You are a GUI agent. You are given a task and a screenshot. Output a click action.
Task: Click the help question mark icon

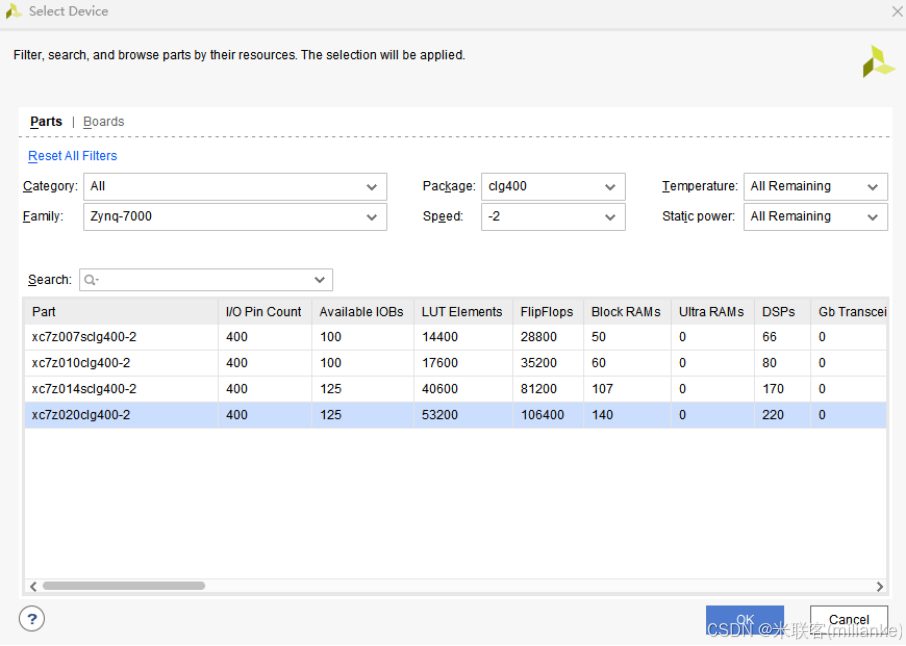point(32,619)
